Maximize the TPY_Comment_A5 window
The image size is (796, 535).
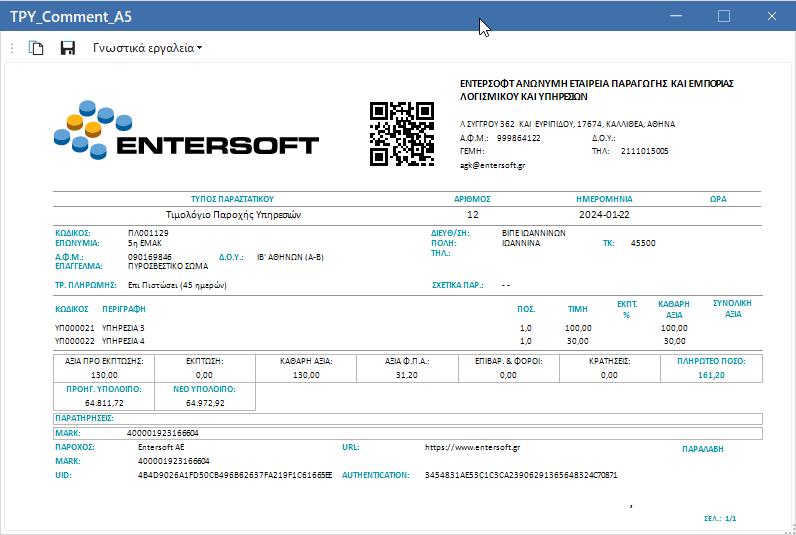coord(724,16)
